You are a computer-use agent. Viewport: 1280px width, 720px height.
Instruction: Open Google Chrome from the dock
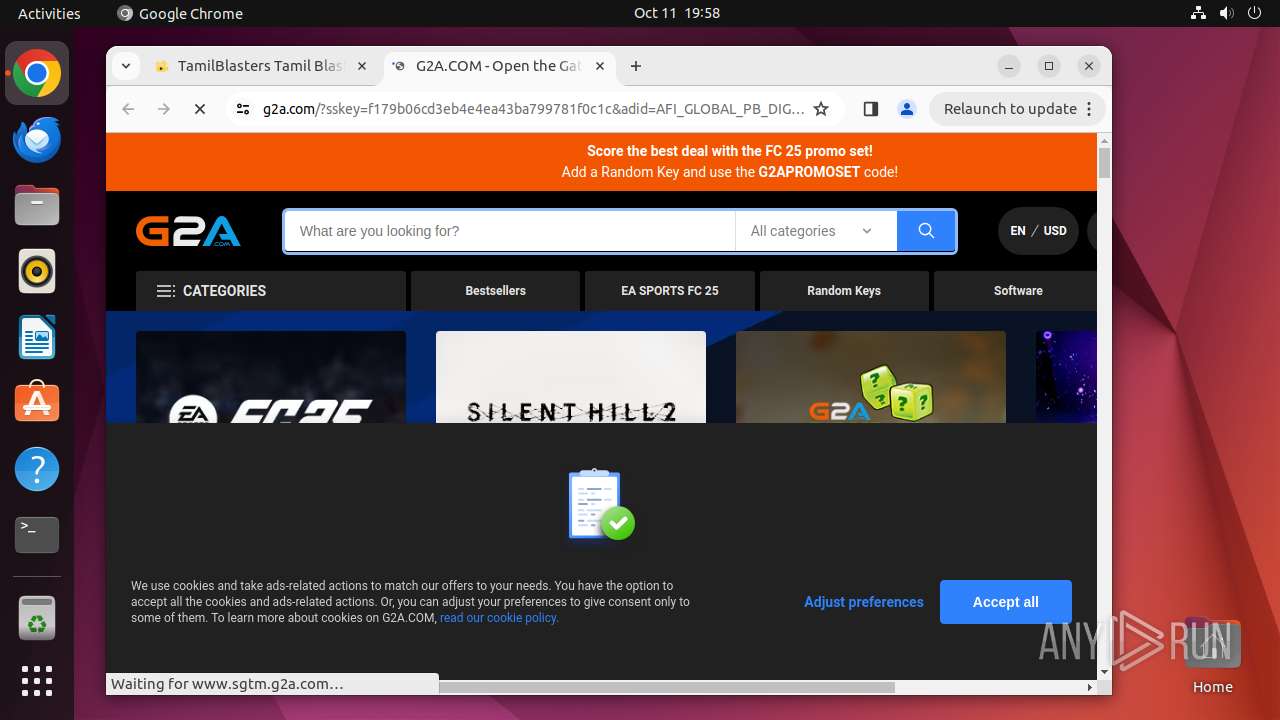coord(37,74)
